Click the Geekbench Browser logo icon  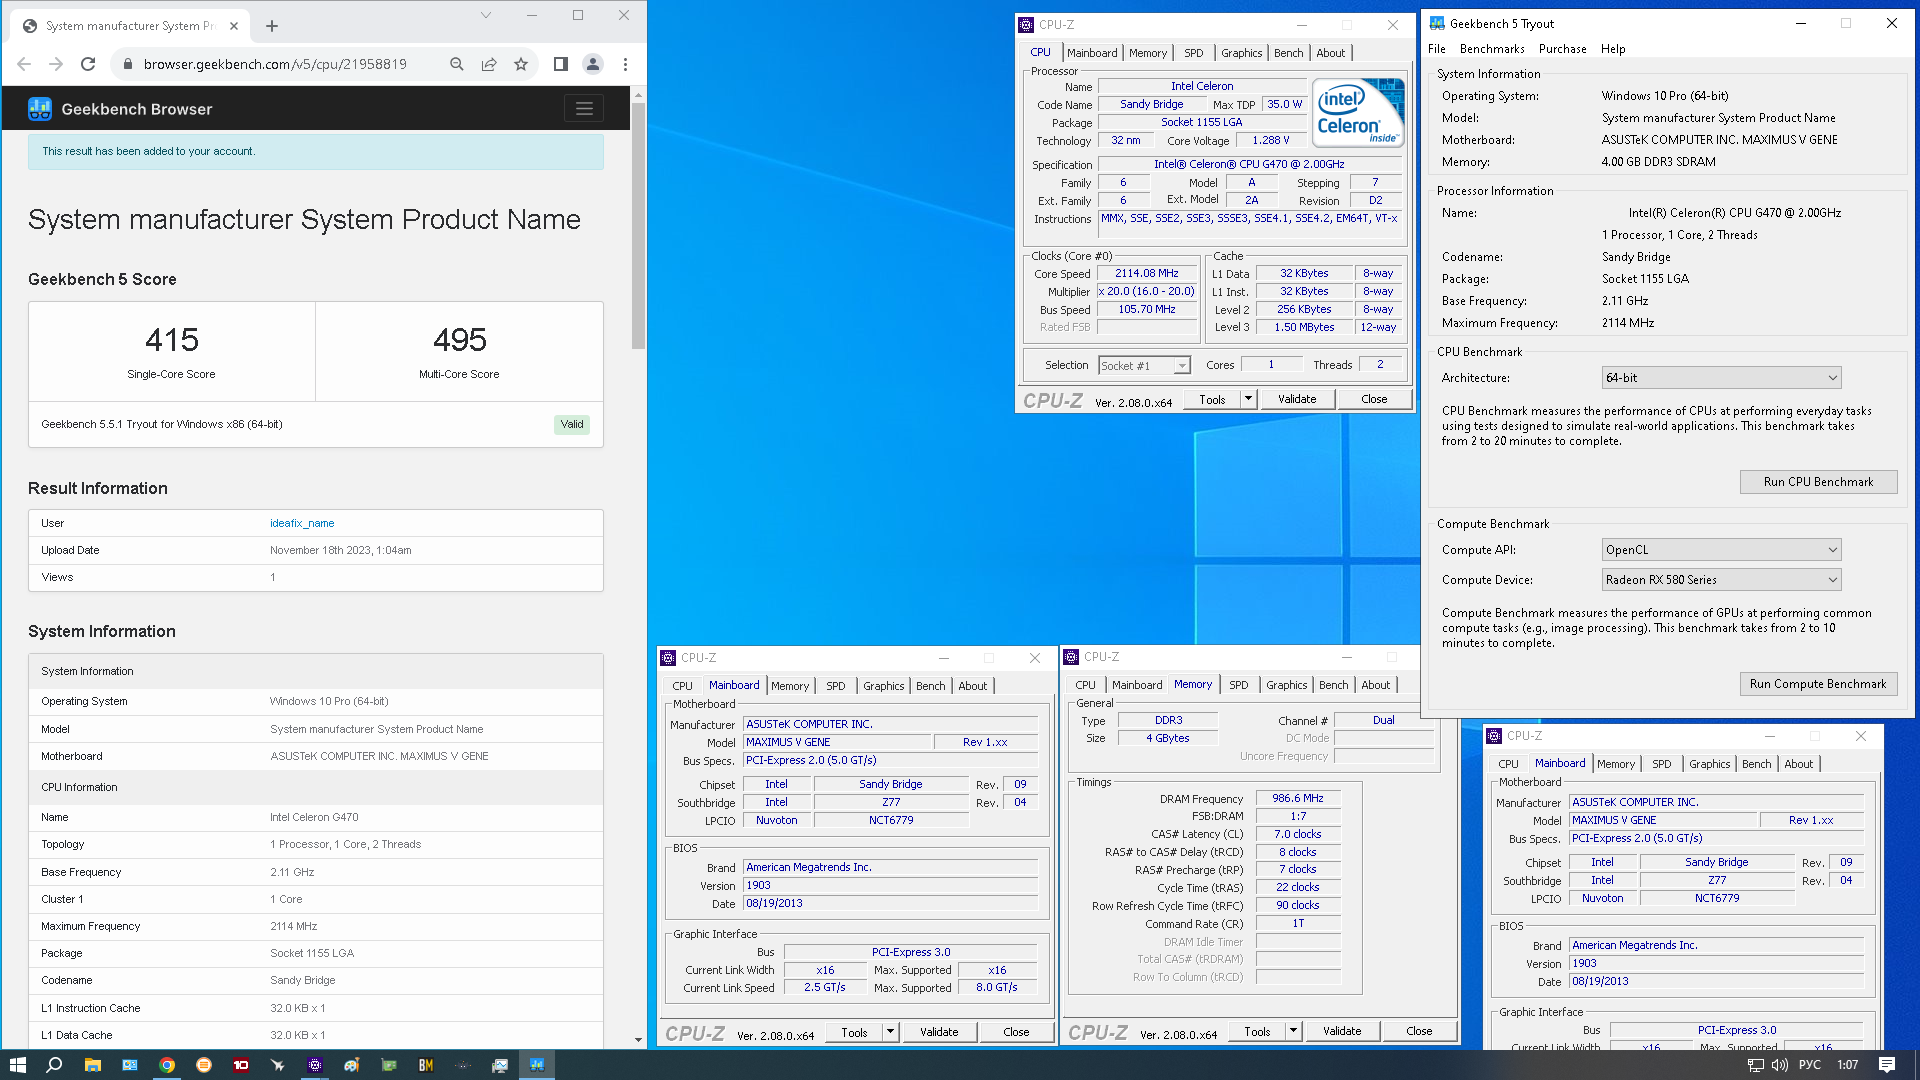pos(40,109)
